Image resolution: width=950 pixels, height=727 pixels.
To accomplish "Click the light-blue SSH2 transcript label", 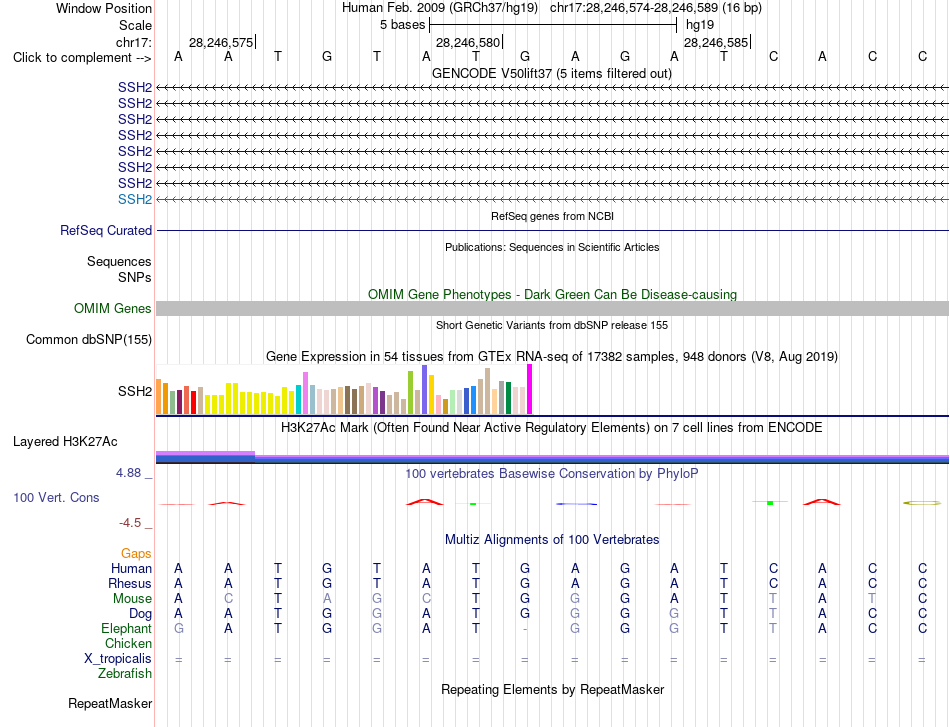I will point(135,199).
